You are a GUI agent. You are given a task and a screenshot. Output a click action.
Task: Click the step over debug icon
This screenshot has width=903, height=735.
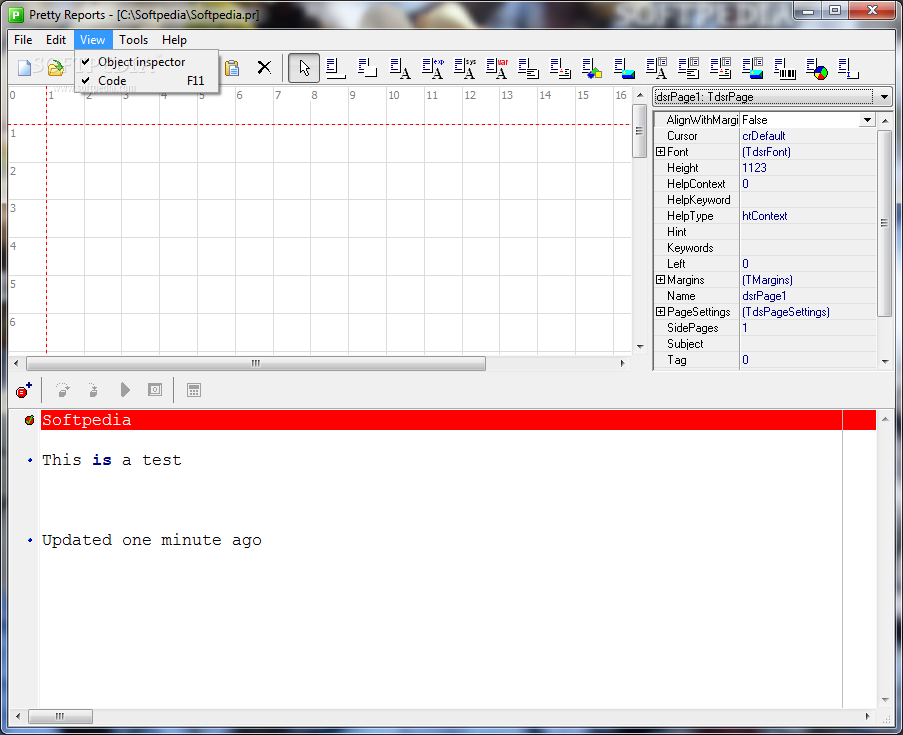63,391
